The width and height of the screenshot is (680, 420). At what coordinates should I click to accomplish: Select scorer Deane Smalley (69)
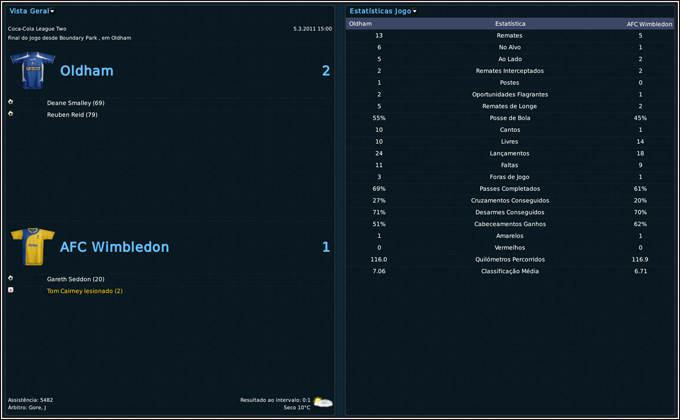pyautogui.click(x=75, y=103)
